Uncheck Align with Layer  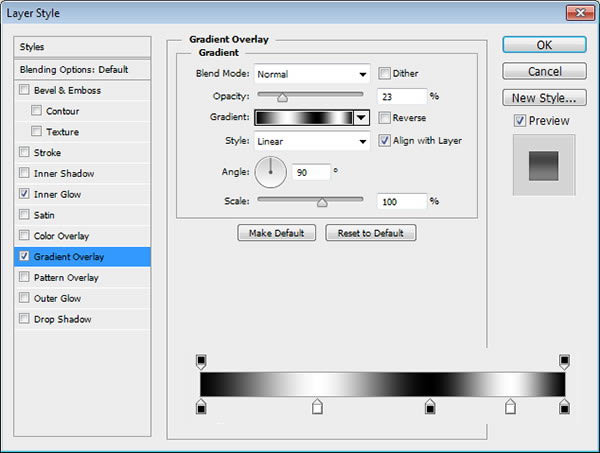tap(384, 140)
